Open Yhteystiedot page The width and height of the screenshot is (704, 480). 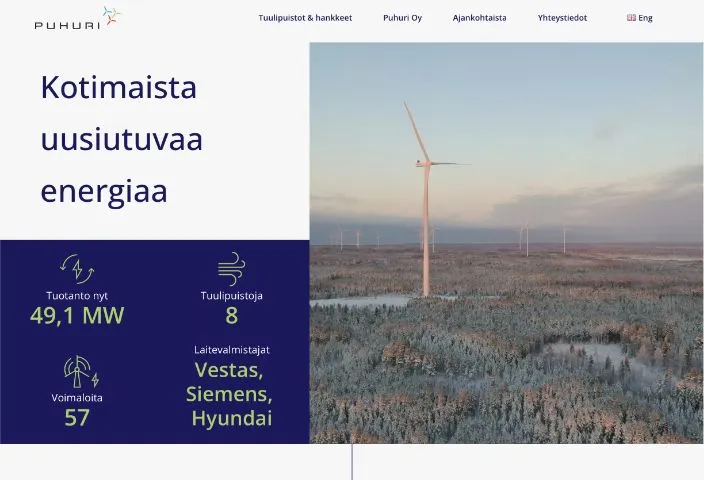(x=562, y=18)
